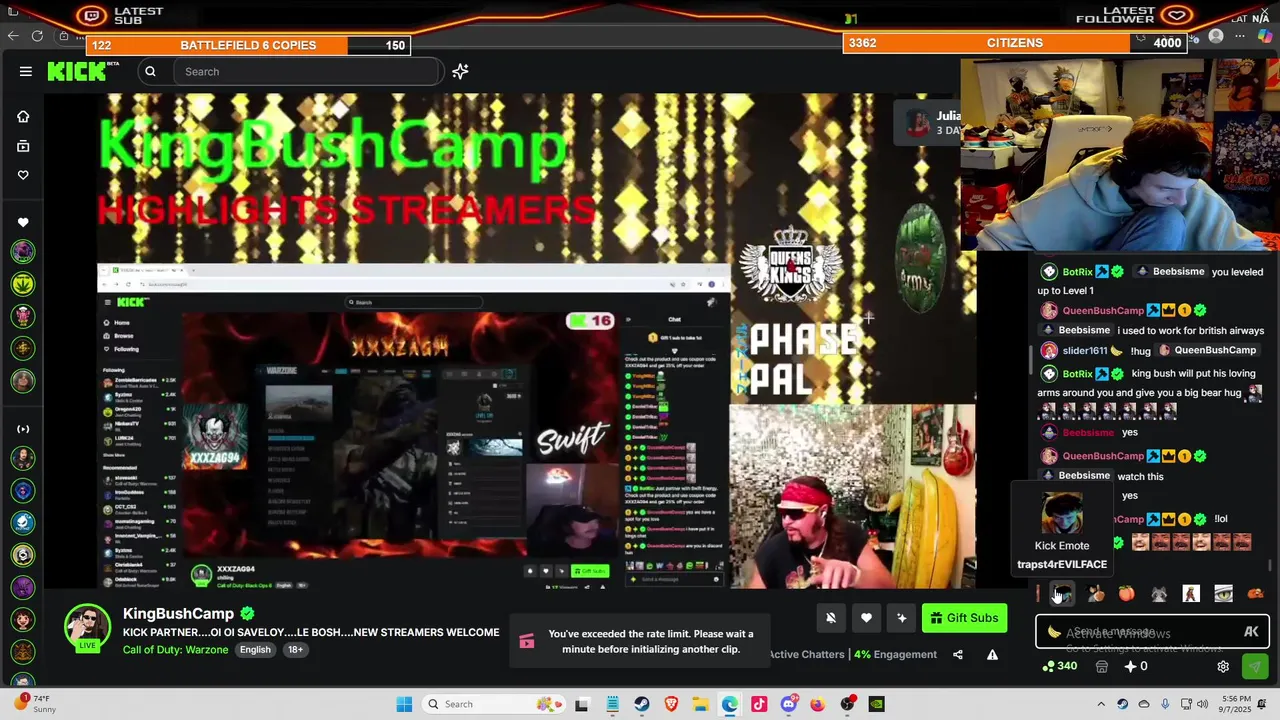
Task: Click the sparkle icon next to search bar
Action: click(460, 71)
